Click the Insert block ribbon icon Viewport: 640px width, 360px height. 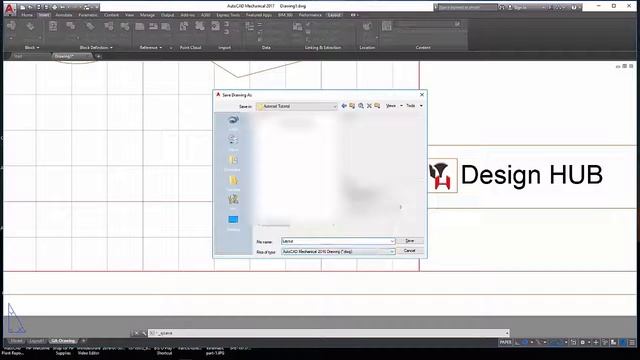[11, 27]
